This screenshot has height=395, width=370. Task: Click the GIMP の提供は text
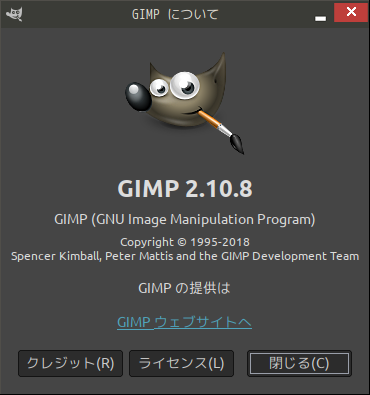tap(184, 288)
